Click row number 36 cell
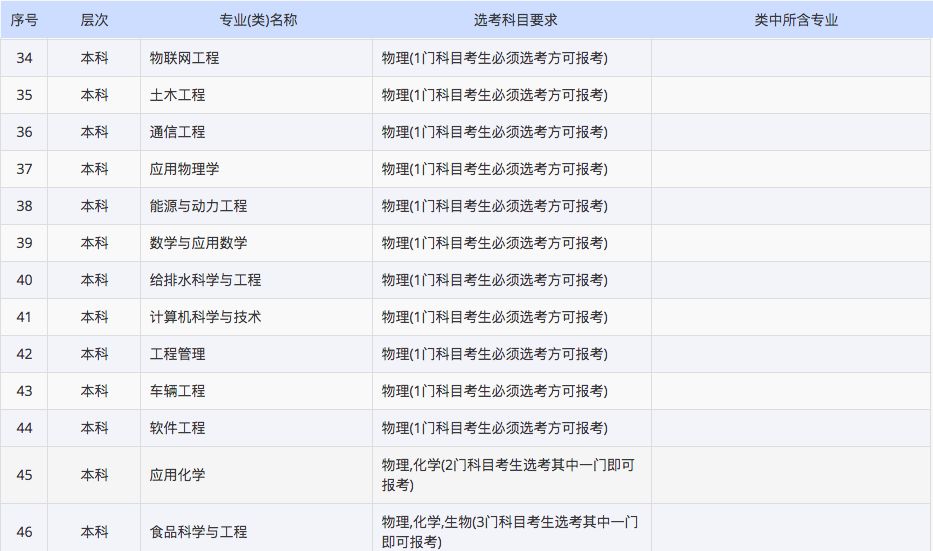Screen dimensions: 933x551 [24, 132]
